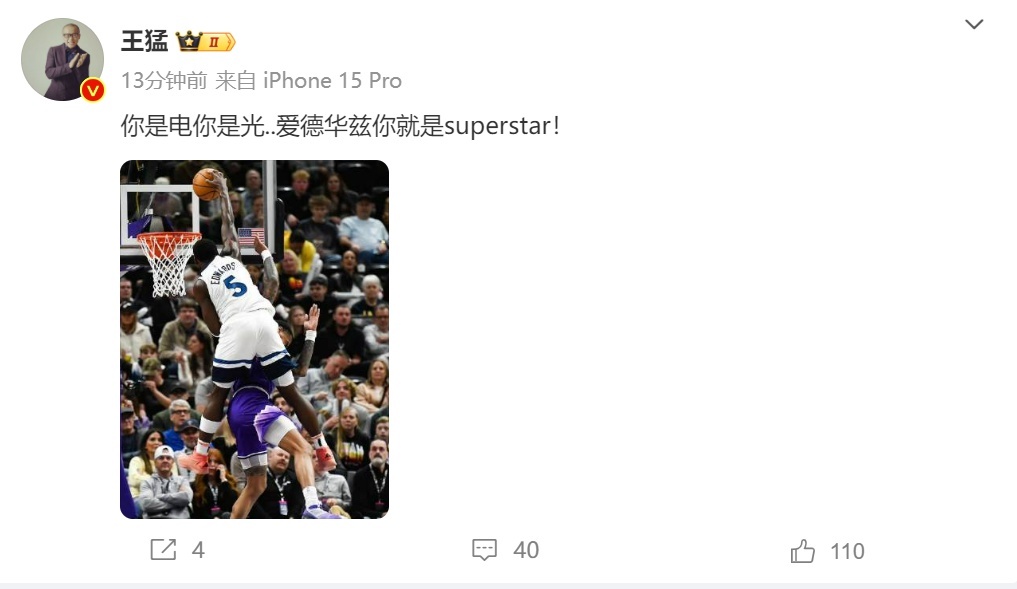
Task: Open 王猛's profile avatar picture
Action: 62,59
